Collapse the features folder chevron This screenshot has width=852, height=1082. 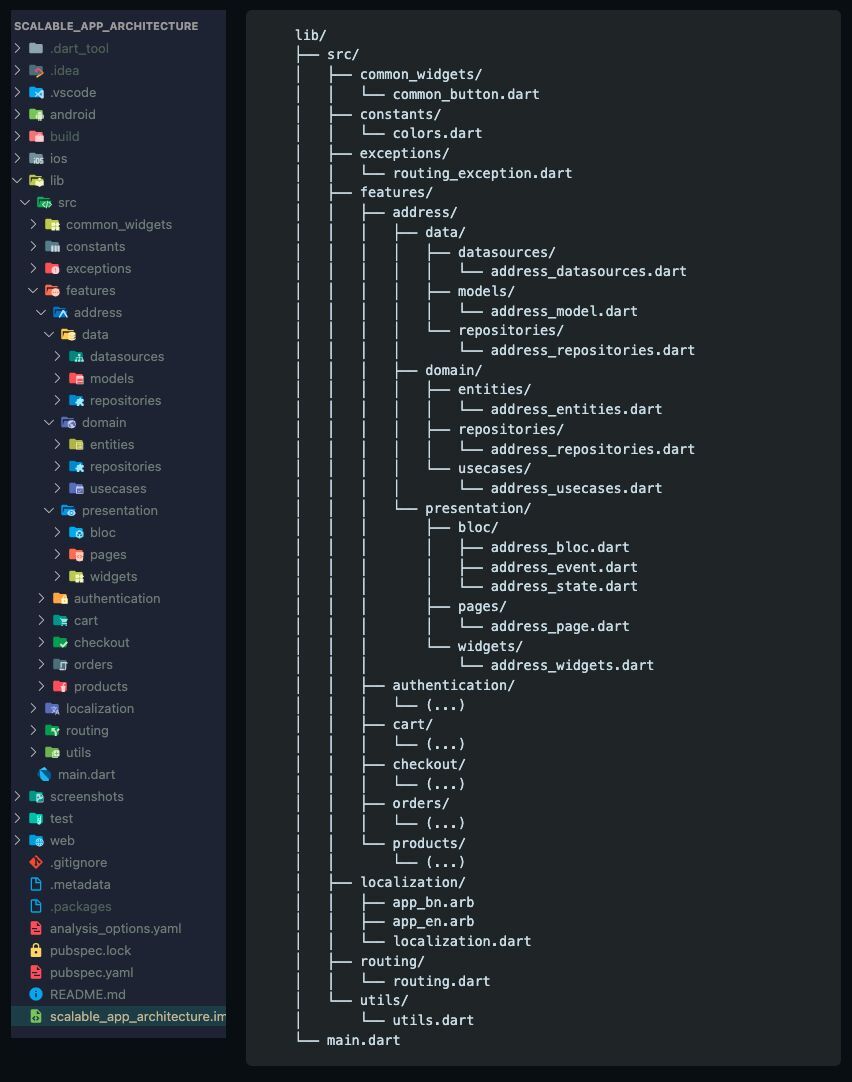(33, 290)
